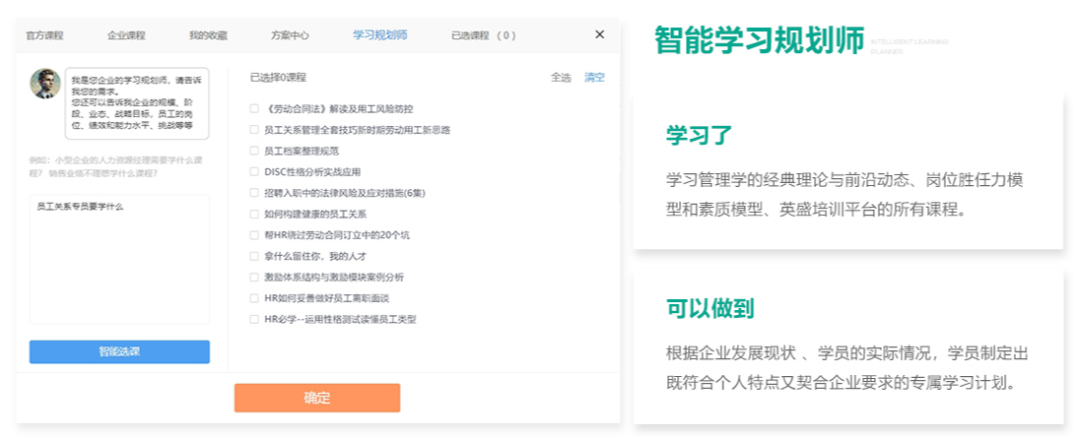The image size is (1080, 439).
Task: Click the learning planner avatar icon
Action: tap(45, 84)
